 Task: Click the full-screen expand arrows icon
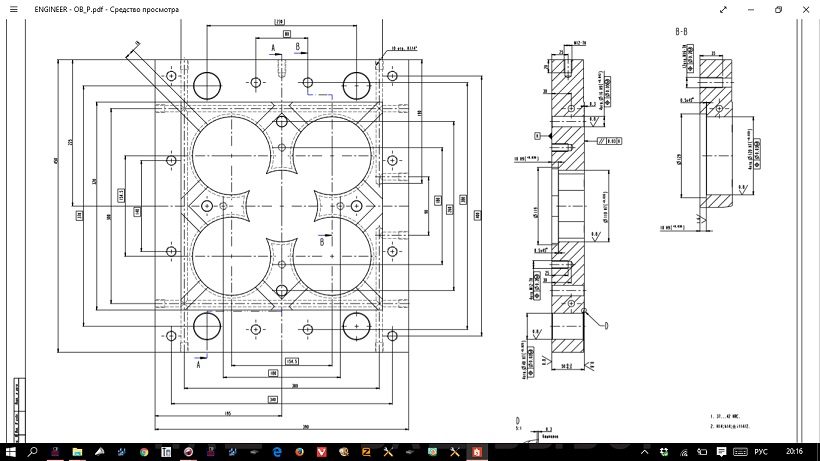coord(723,8)
